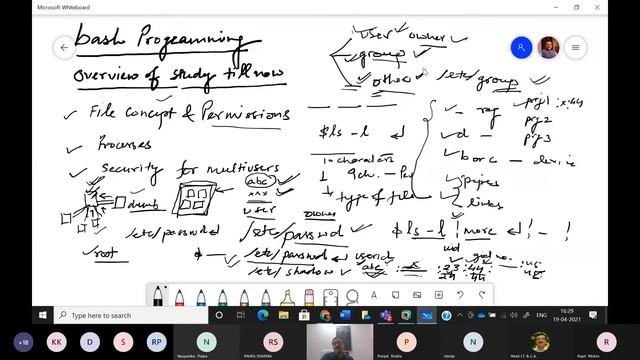This screenshot has height=360, width=640.
Task: Select the yellow highlighter tool
Action: coord(287,297)
